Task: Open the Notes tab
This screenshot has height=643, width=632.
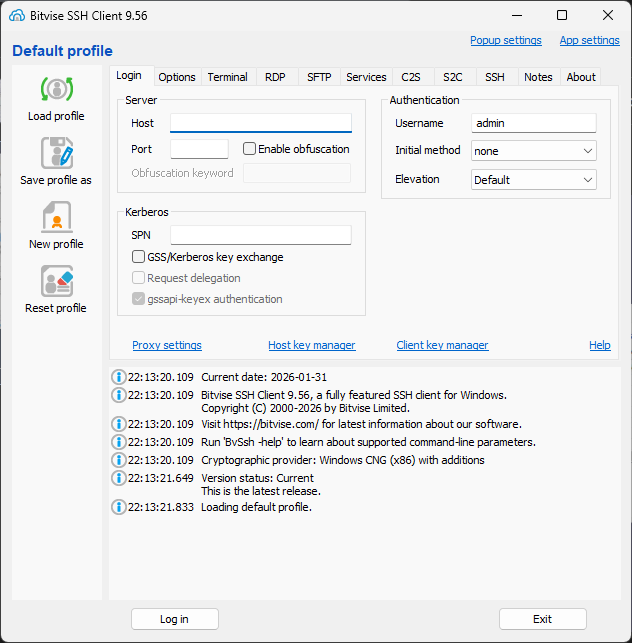Action: [x=538, y=77]
